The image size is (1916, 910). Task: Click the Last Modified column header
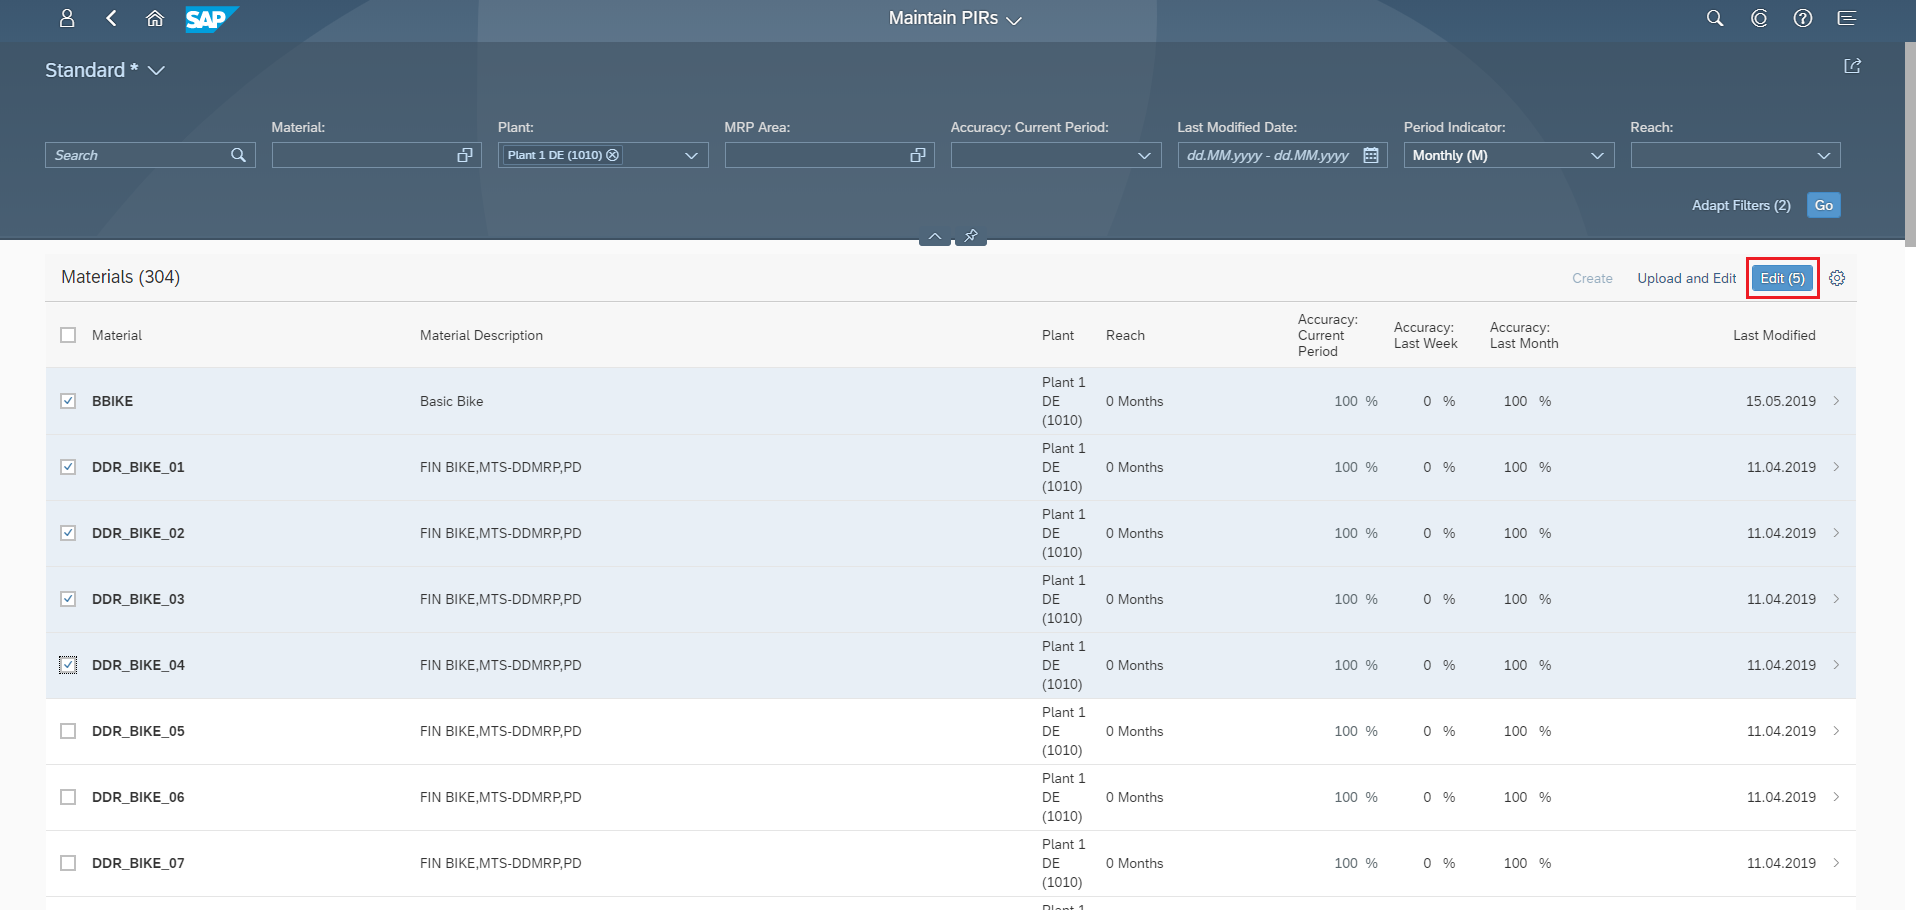1774,335
